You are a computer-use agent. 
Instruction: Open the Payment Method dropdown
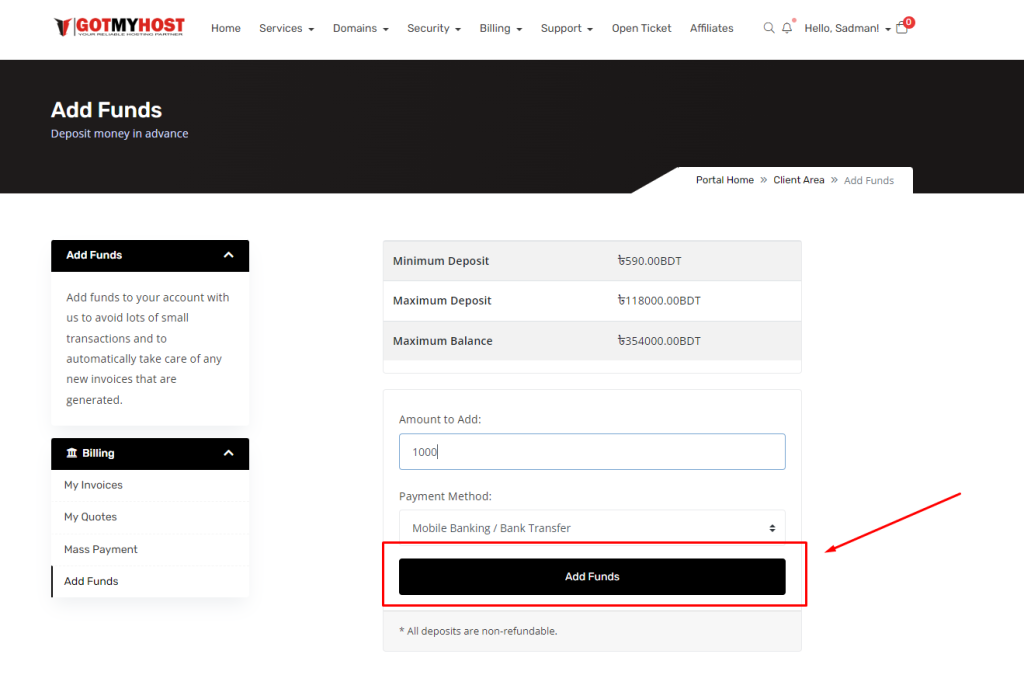tap(592, 528)
